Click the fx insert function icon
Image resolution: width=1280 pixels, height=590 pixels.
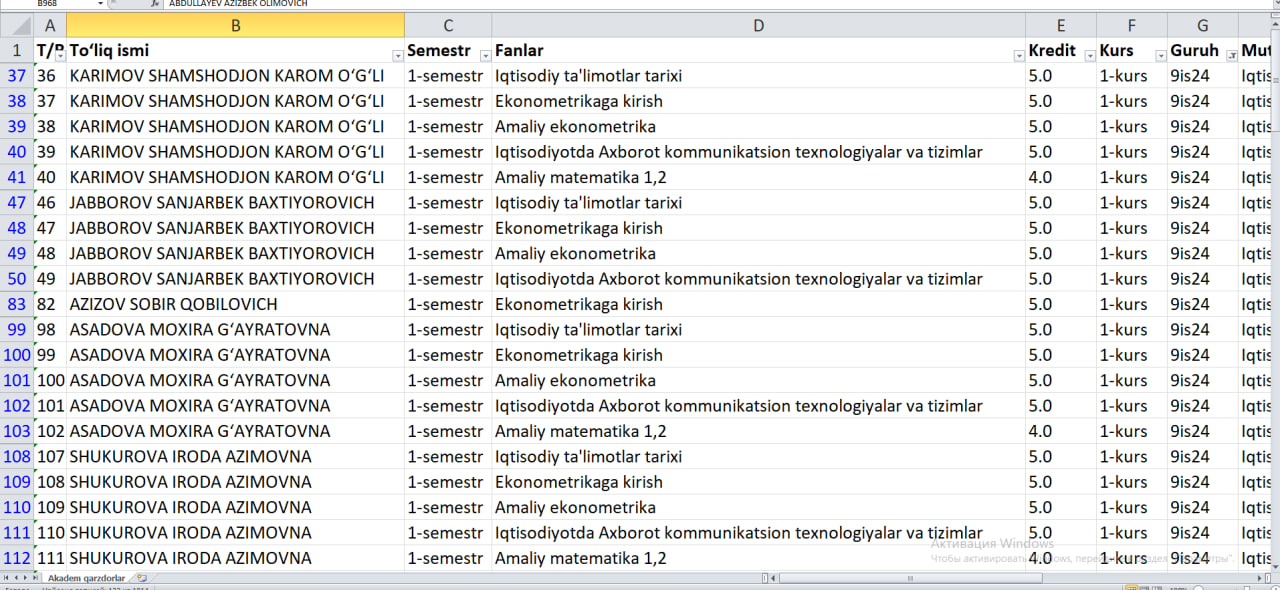point(154,4)
